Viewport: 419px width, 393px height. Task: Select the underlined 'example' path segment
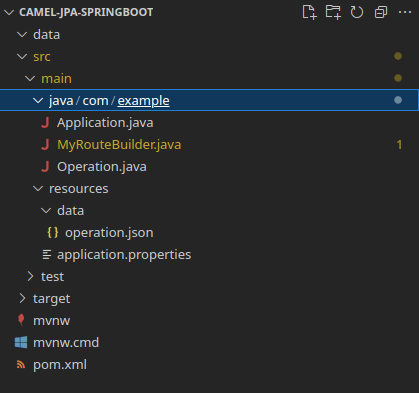point(144,101)
